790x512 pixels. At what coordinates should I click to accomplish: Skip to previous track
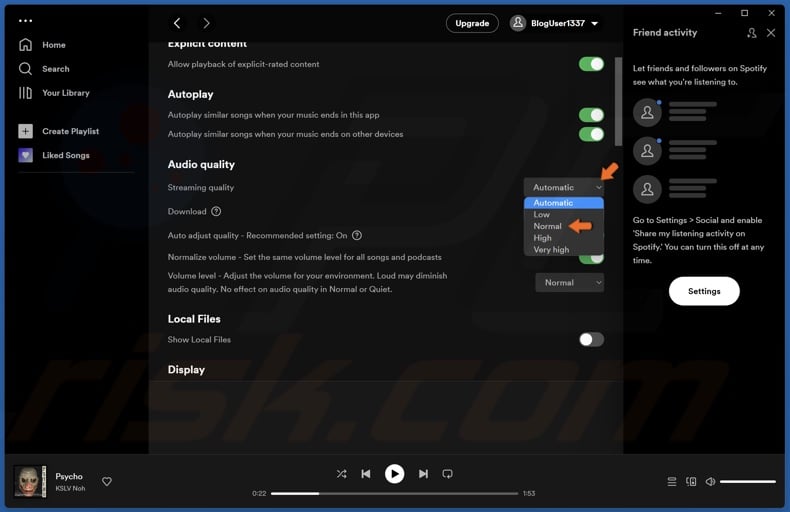(x=366, y=474)
